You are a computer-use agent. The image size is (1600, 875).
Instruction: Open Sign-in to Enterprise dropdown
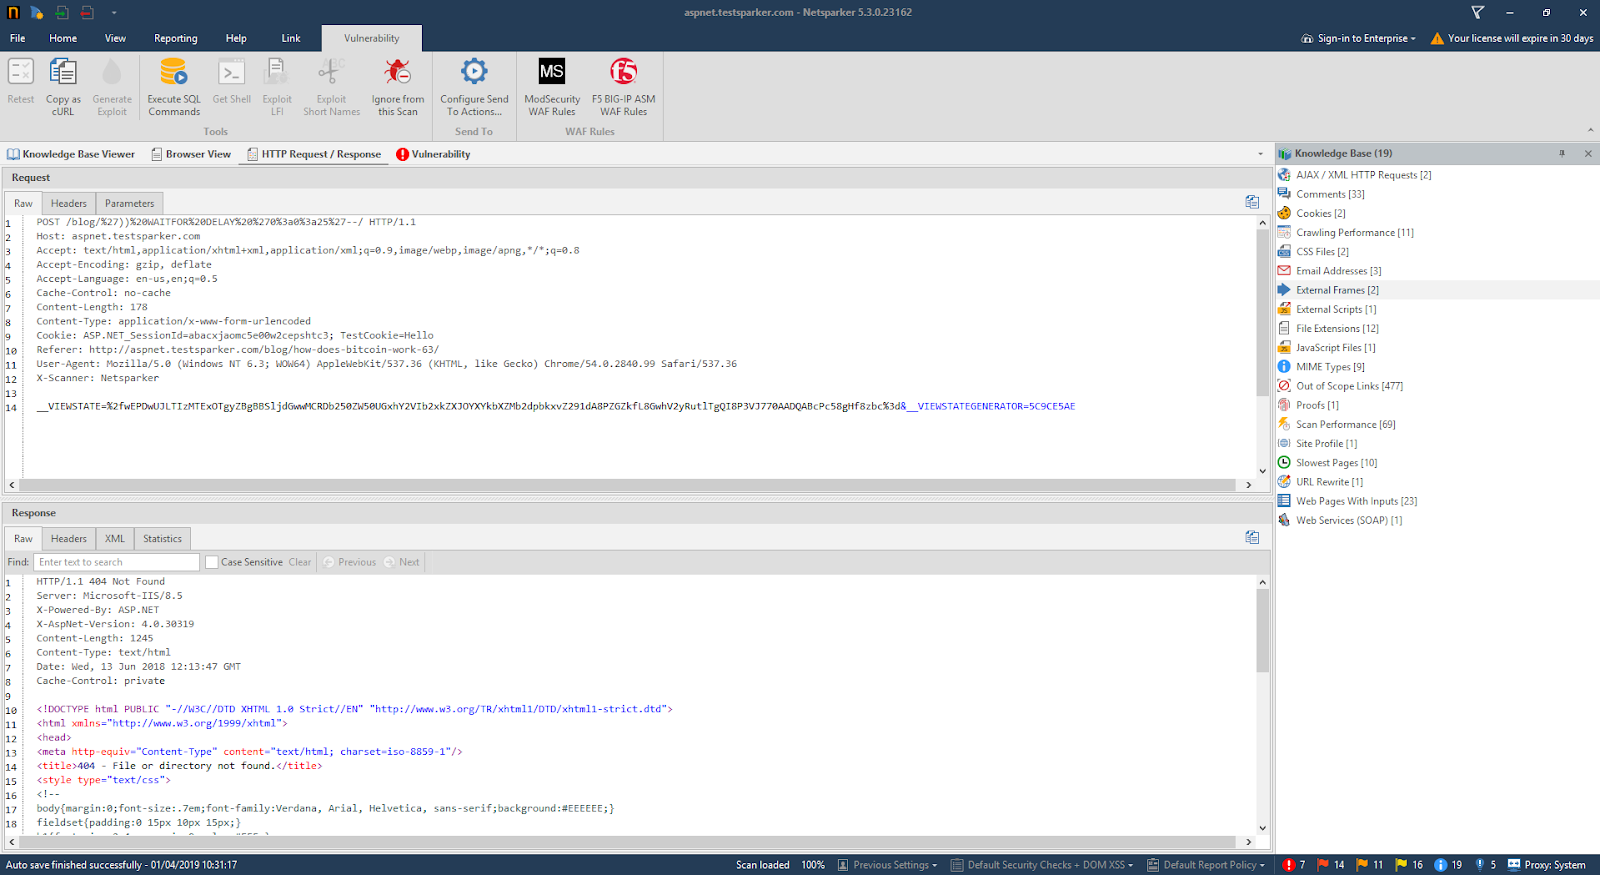click(1360, 38)
